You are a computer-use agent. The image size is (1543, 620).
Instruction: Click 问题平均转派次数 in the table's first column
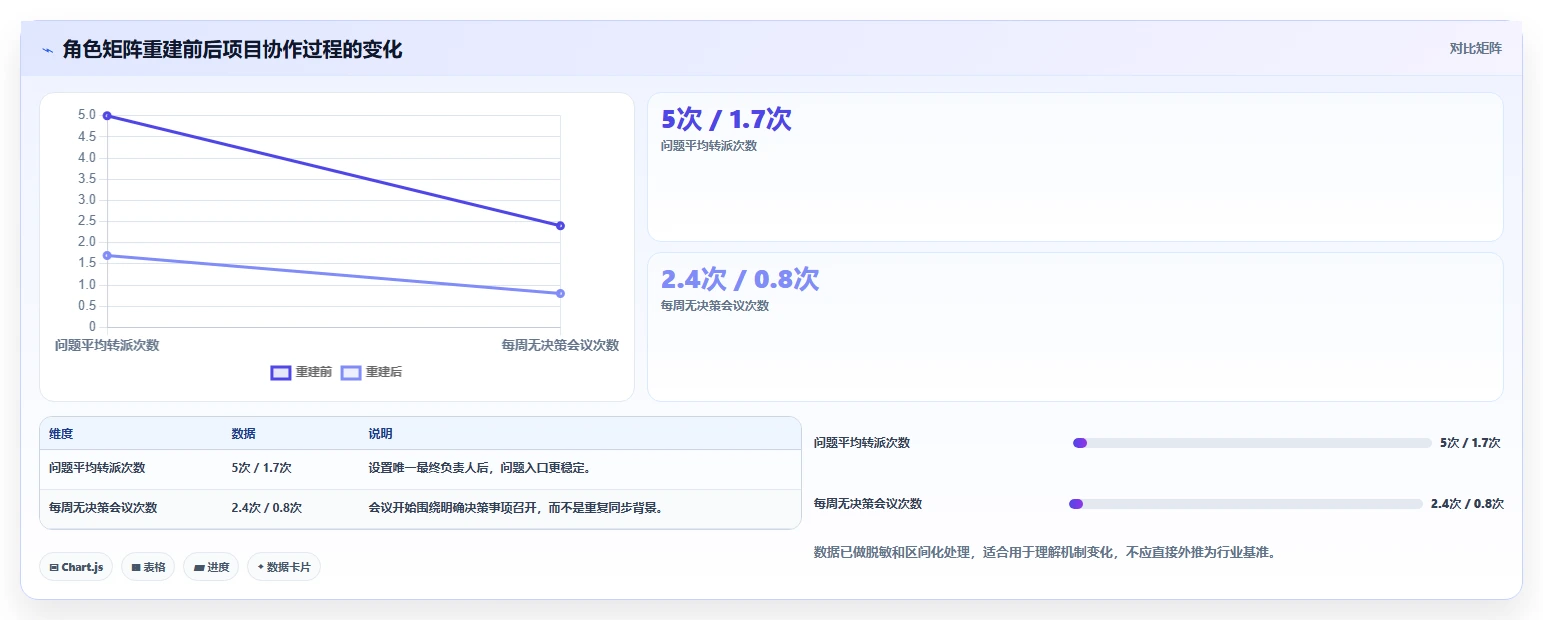click(97, 467)
